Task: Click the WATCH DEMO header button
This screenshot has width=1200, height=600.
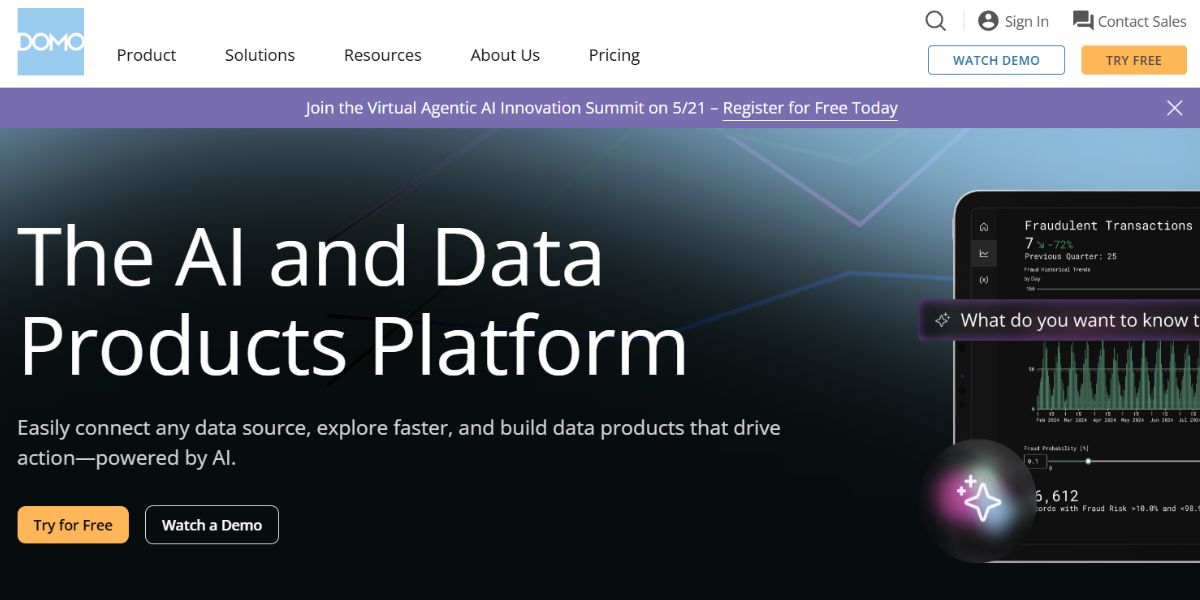Action: pos(996,60)
